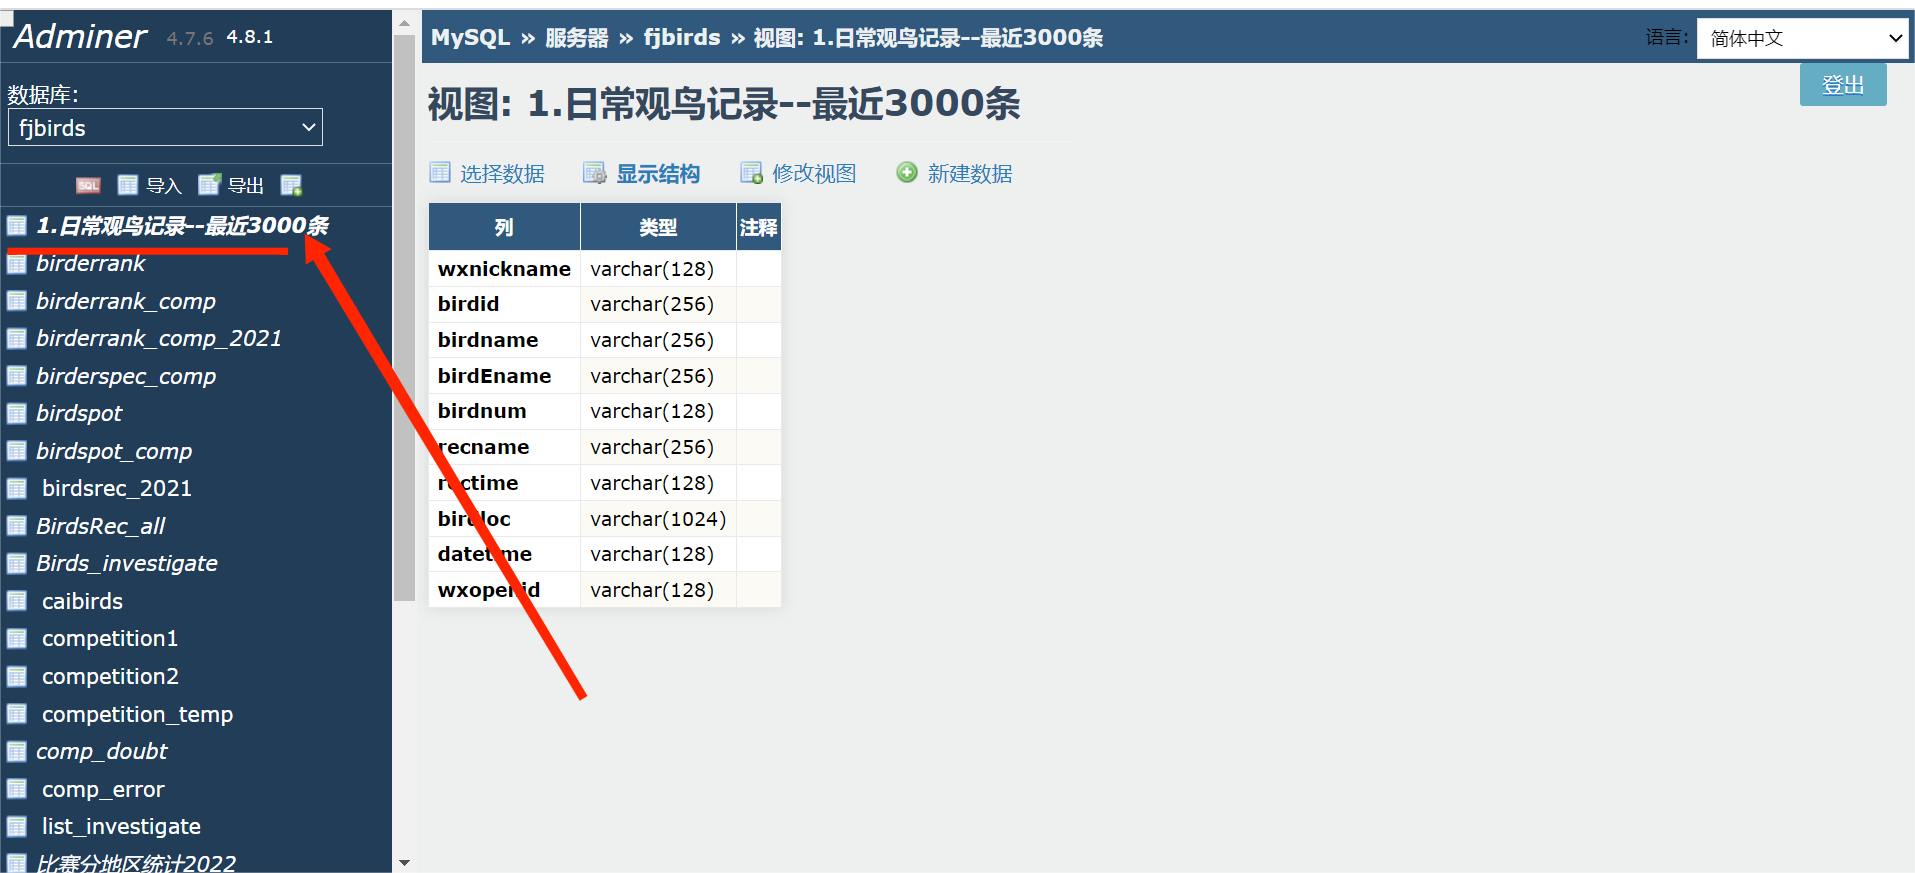
Task: Open Birds_investigate in sidebar
Action: click(127, 564)
